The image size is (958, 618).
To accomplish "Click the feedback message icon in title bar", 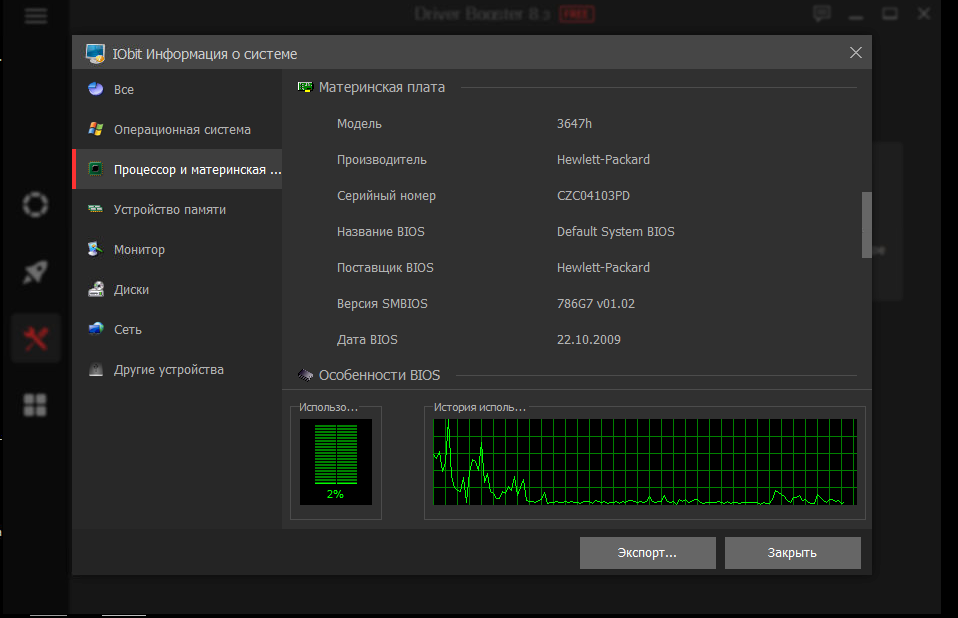I will click(821, 12).
